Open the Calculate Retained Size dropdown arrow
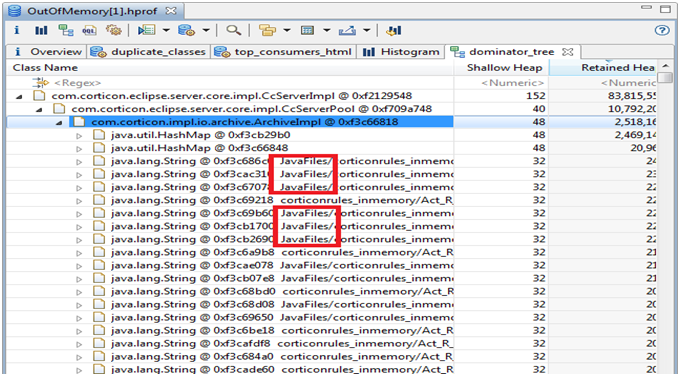The height and width of the screenshot is (376, 680). 327,30
